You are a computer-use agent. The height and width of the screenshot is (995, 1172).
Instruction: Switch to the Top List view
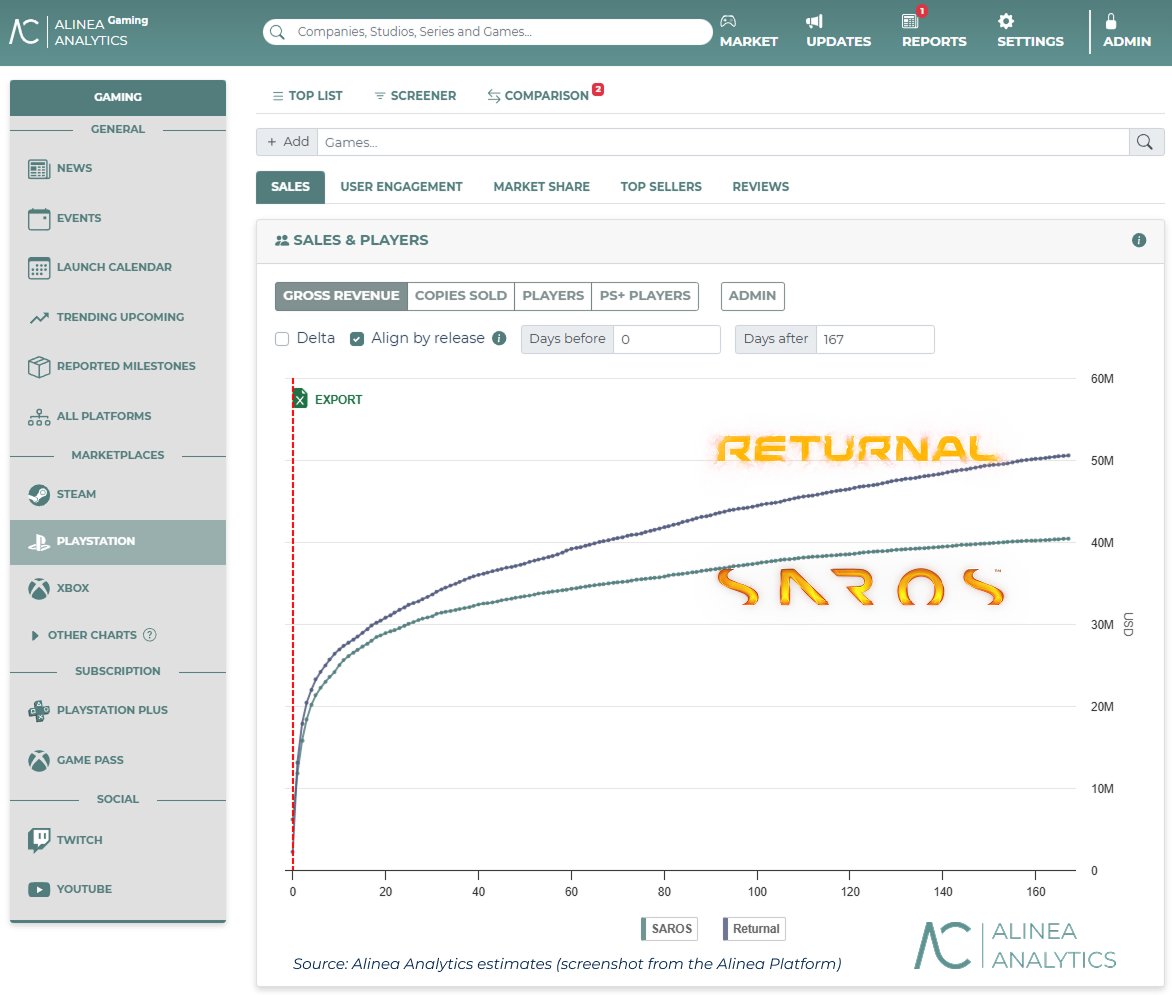point(307,96)
